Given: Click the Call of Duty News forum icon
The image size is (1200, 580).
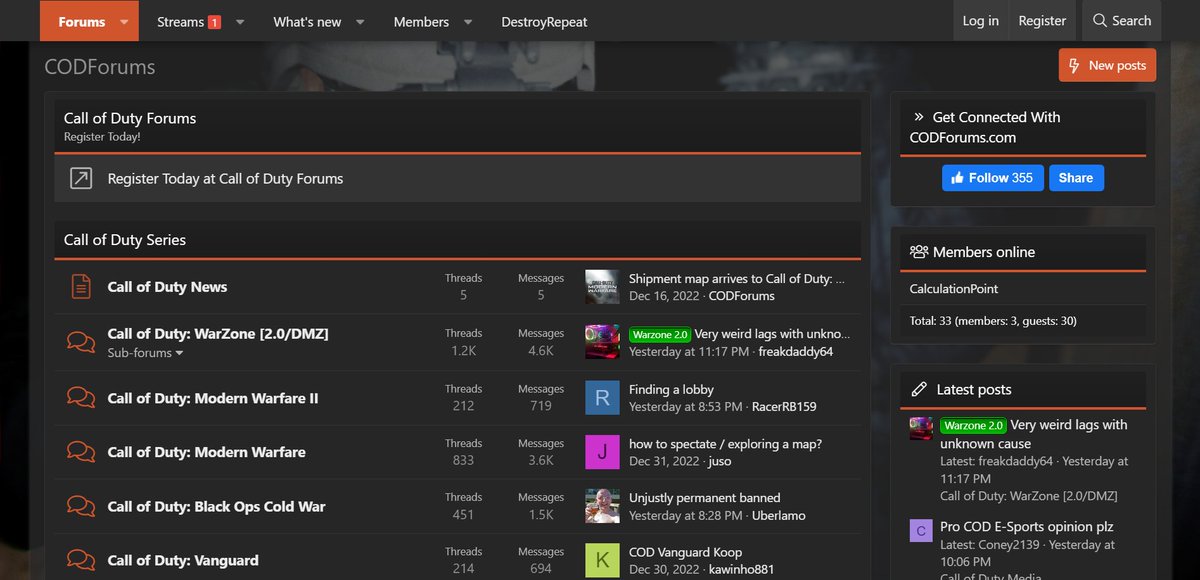Looking at the screenshot, I should (x=81, y=287).
